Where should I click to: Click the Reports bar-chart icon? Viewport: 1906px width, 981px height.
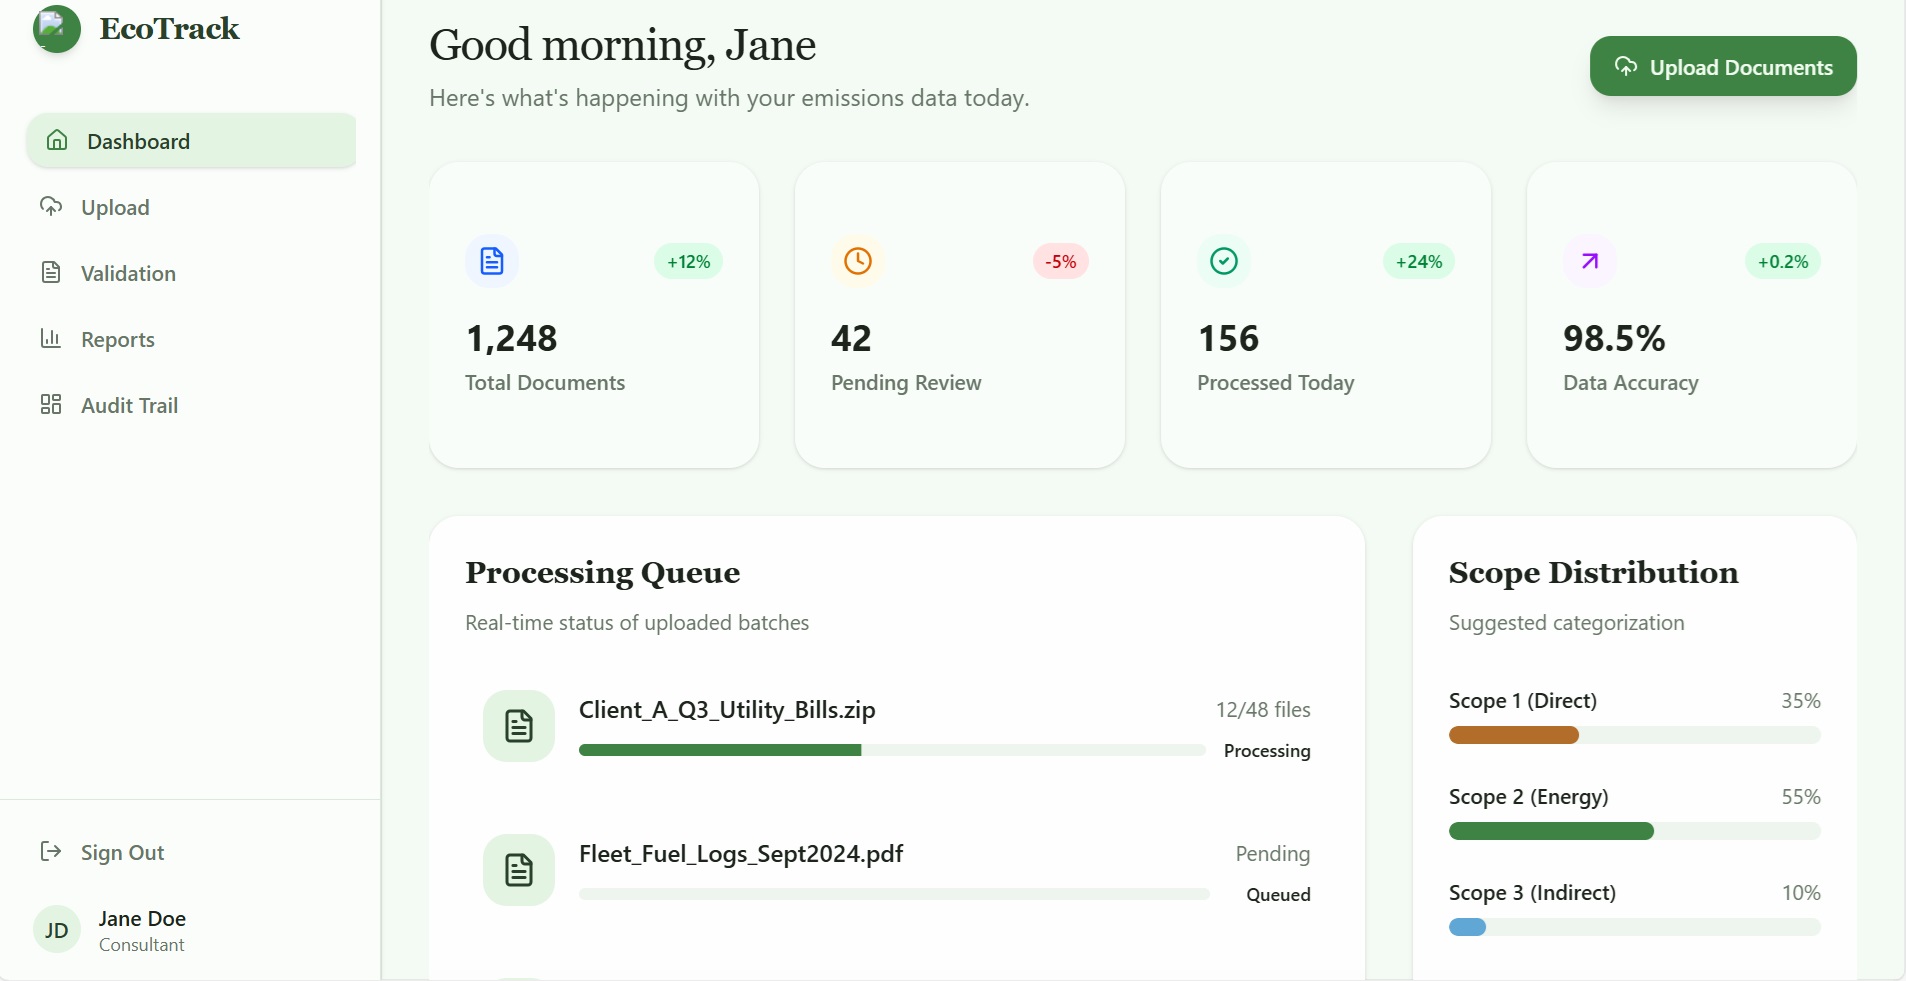coord(52,338)
